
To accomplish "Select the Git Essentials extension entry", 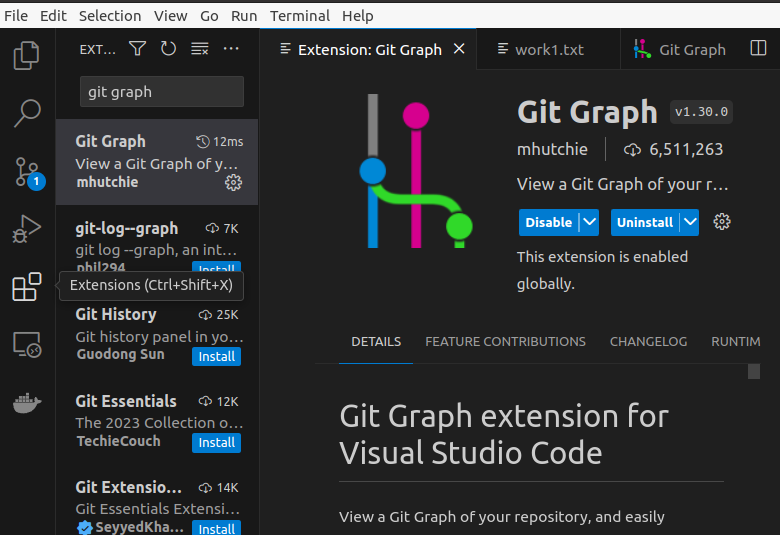I will pos(157,421).
